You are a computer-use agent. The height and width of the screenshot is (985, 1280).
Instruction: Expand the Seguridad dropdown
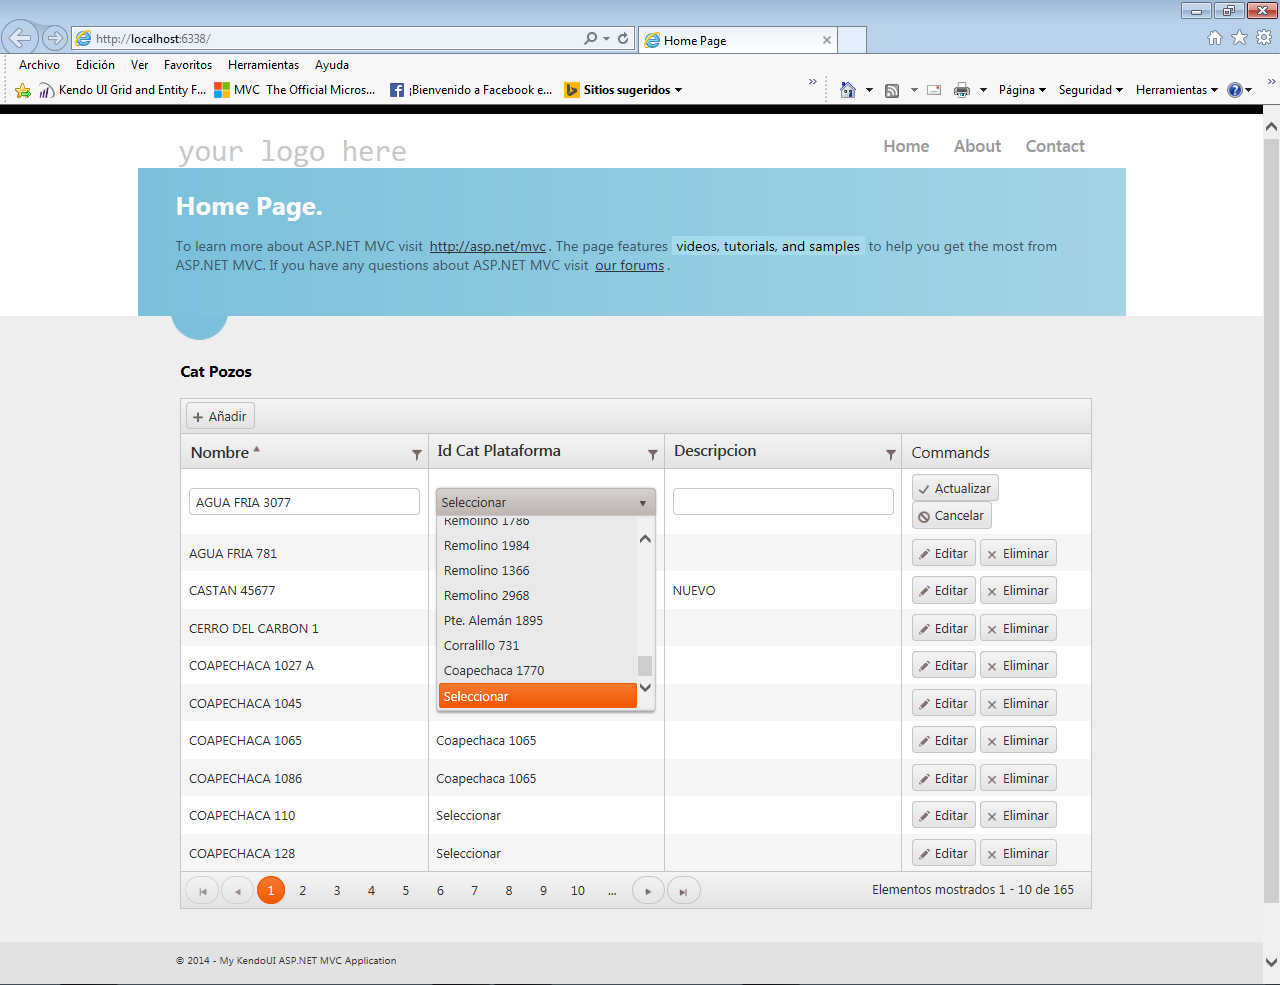tap(1091, 90)
